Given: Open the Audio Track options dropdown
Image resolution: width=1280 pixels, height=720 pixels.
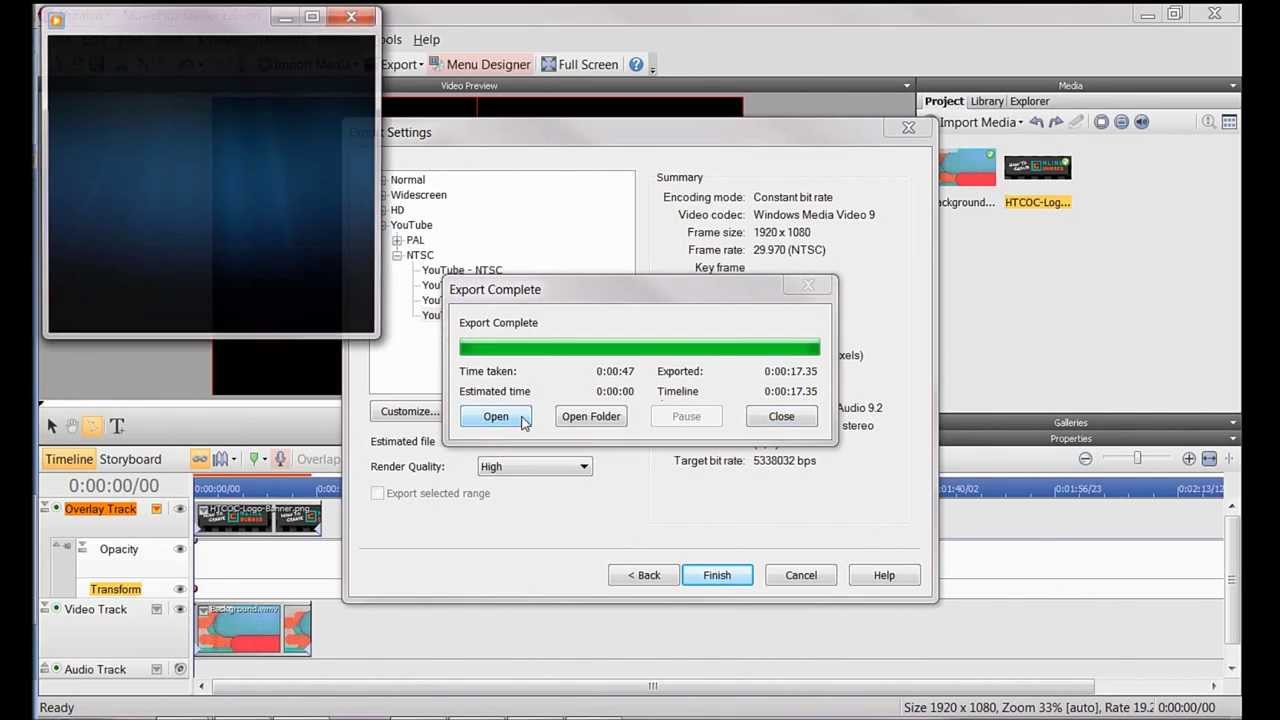Looking at the screenshot, I should pos(156,669).
